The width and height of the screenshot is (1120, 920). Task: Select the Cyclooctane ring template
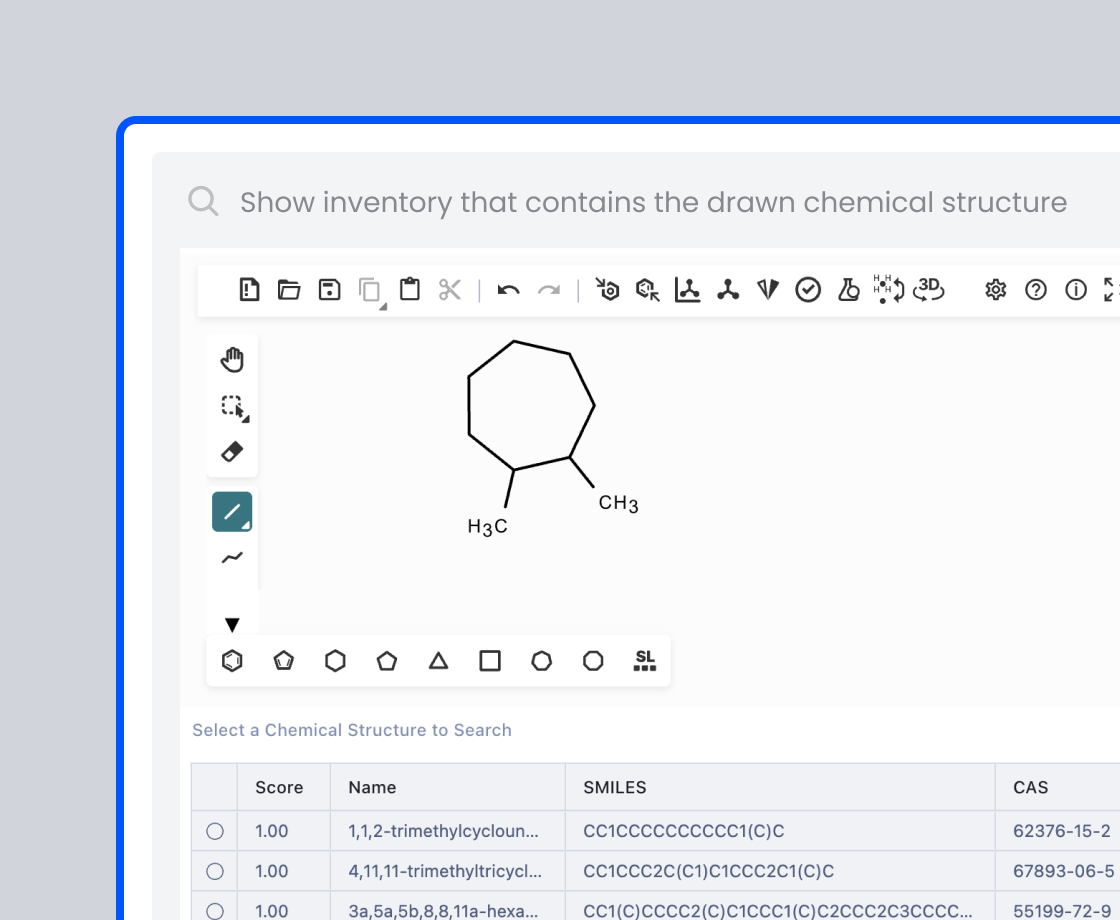point(593,661)
